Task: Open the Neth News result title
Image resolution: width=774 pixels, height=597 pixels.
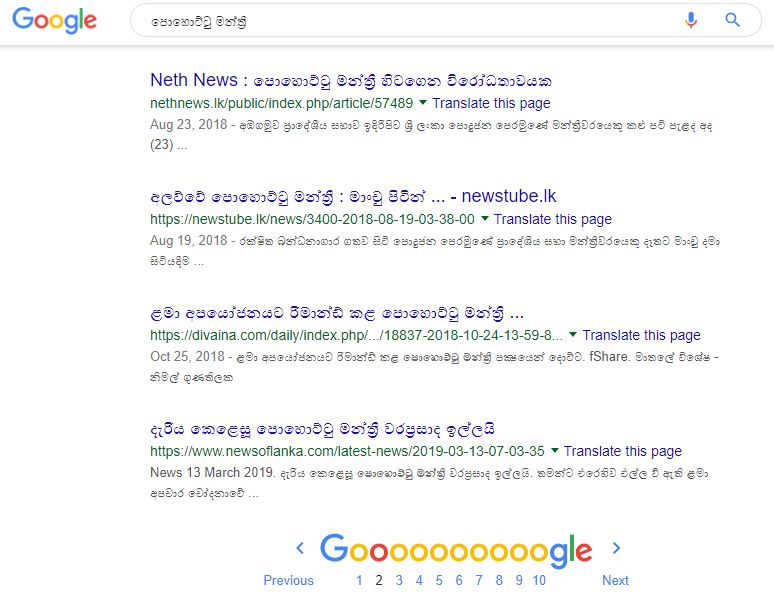Action: click(x=350, y=80)
